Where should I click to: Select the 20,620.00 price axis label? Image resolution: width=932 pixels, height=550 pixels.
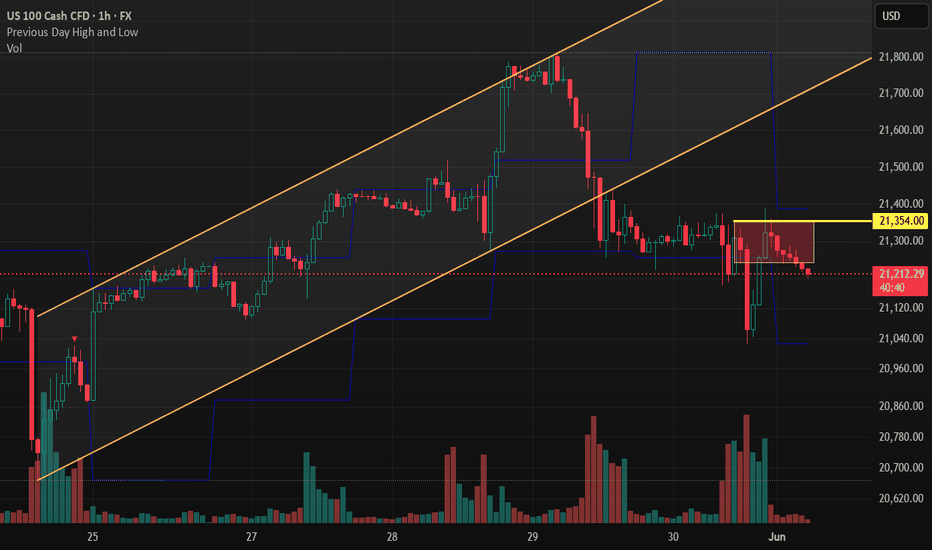pos(901,498)
